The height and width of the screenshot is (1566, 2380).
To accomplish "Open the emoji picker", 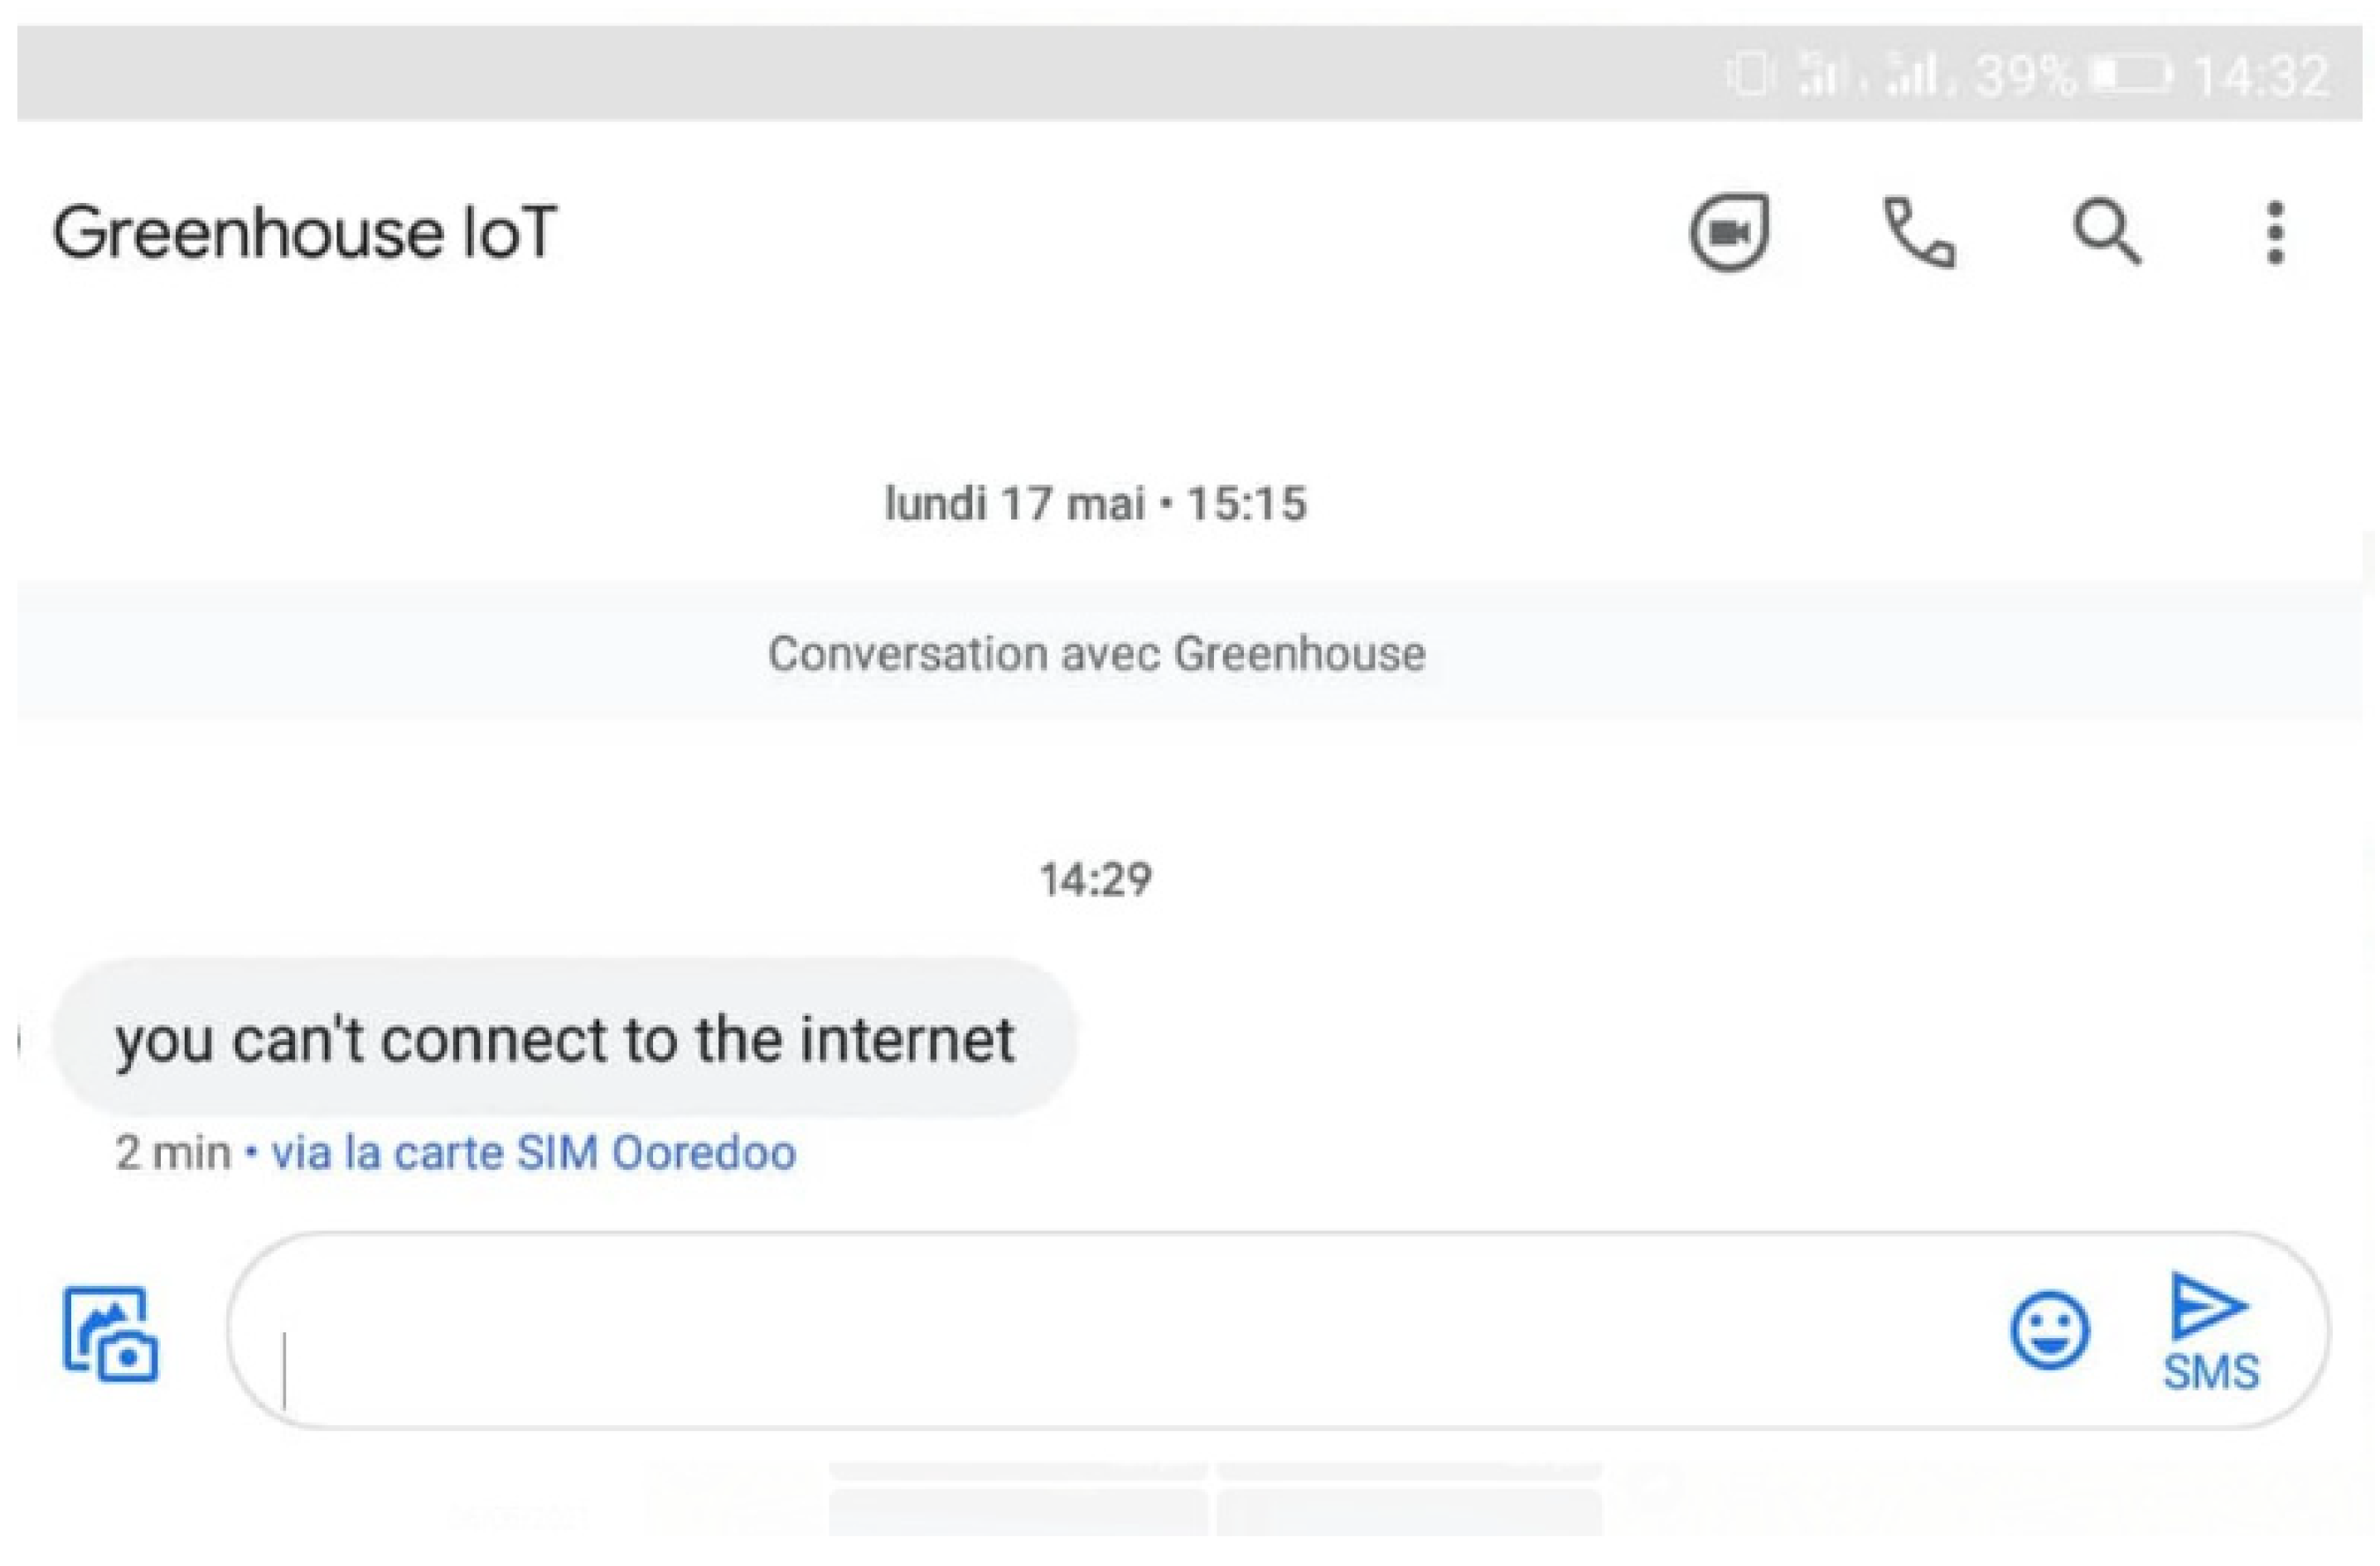I will [2049, 1330].
